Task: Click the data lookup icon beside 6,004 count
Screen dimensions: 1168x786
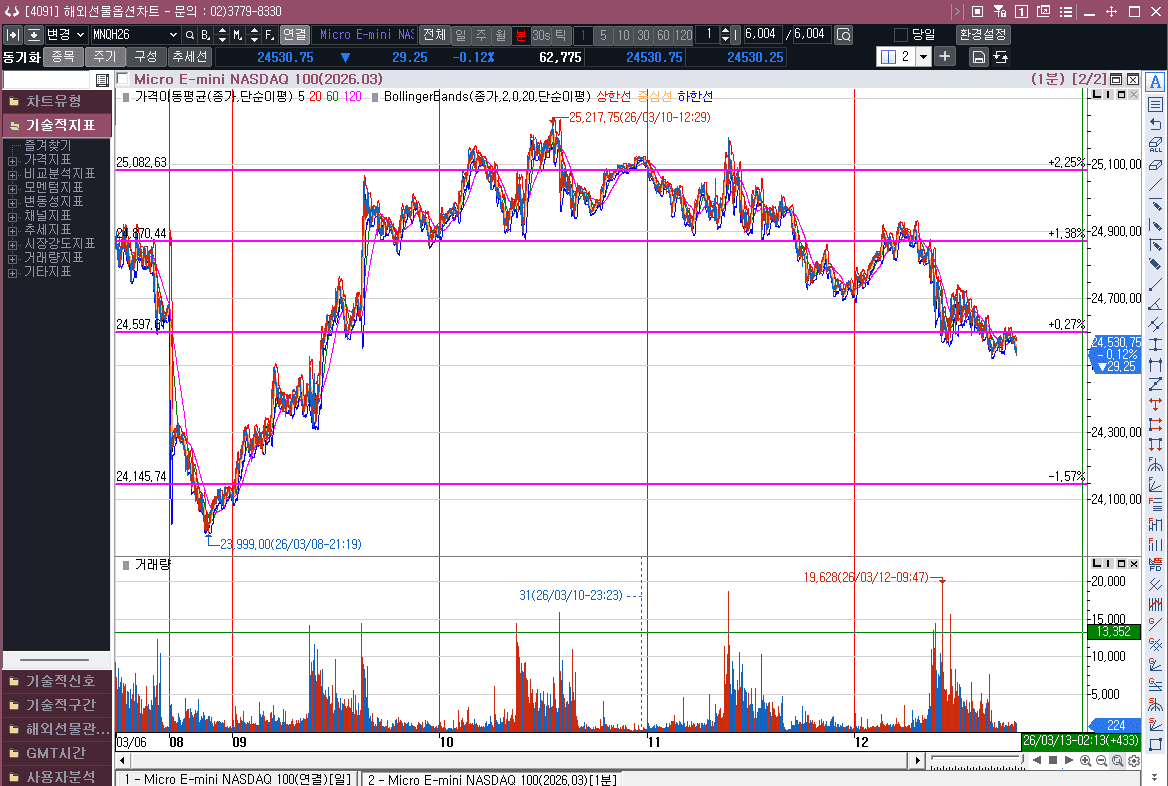Action: point(843,35)
